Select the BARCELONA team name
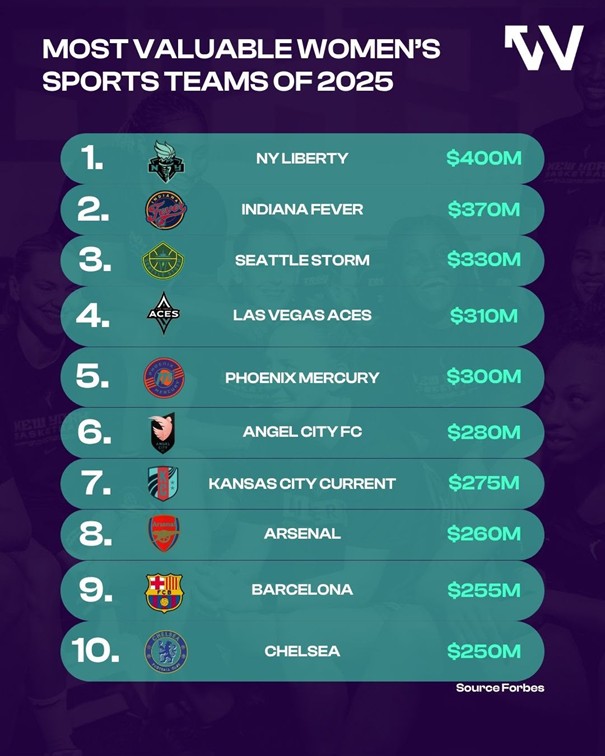 (x=302, y=589)
